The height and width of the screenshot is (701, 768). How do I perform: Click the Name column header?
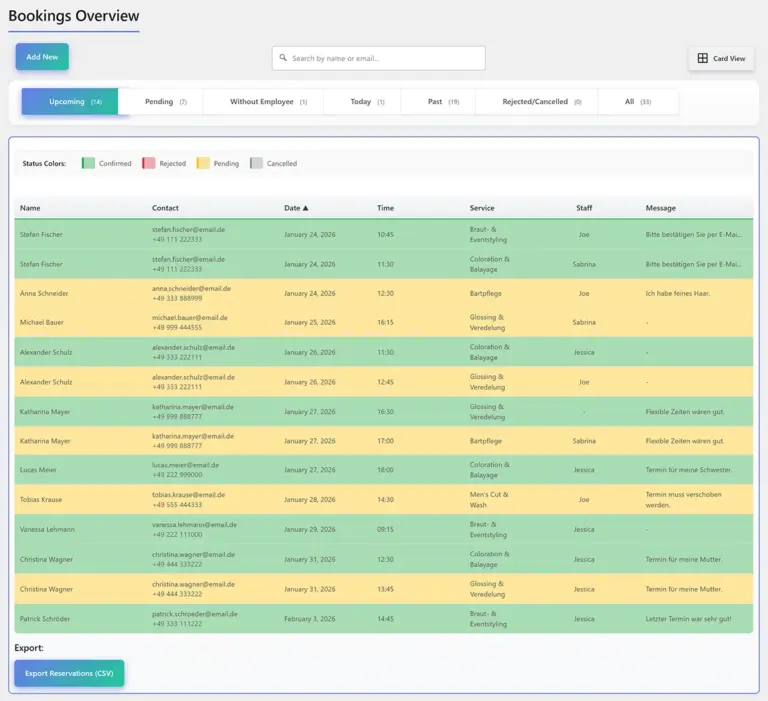pos(30,208)
